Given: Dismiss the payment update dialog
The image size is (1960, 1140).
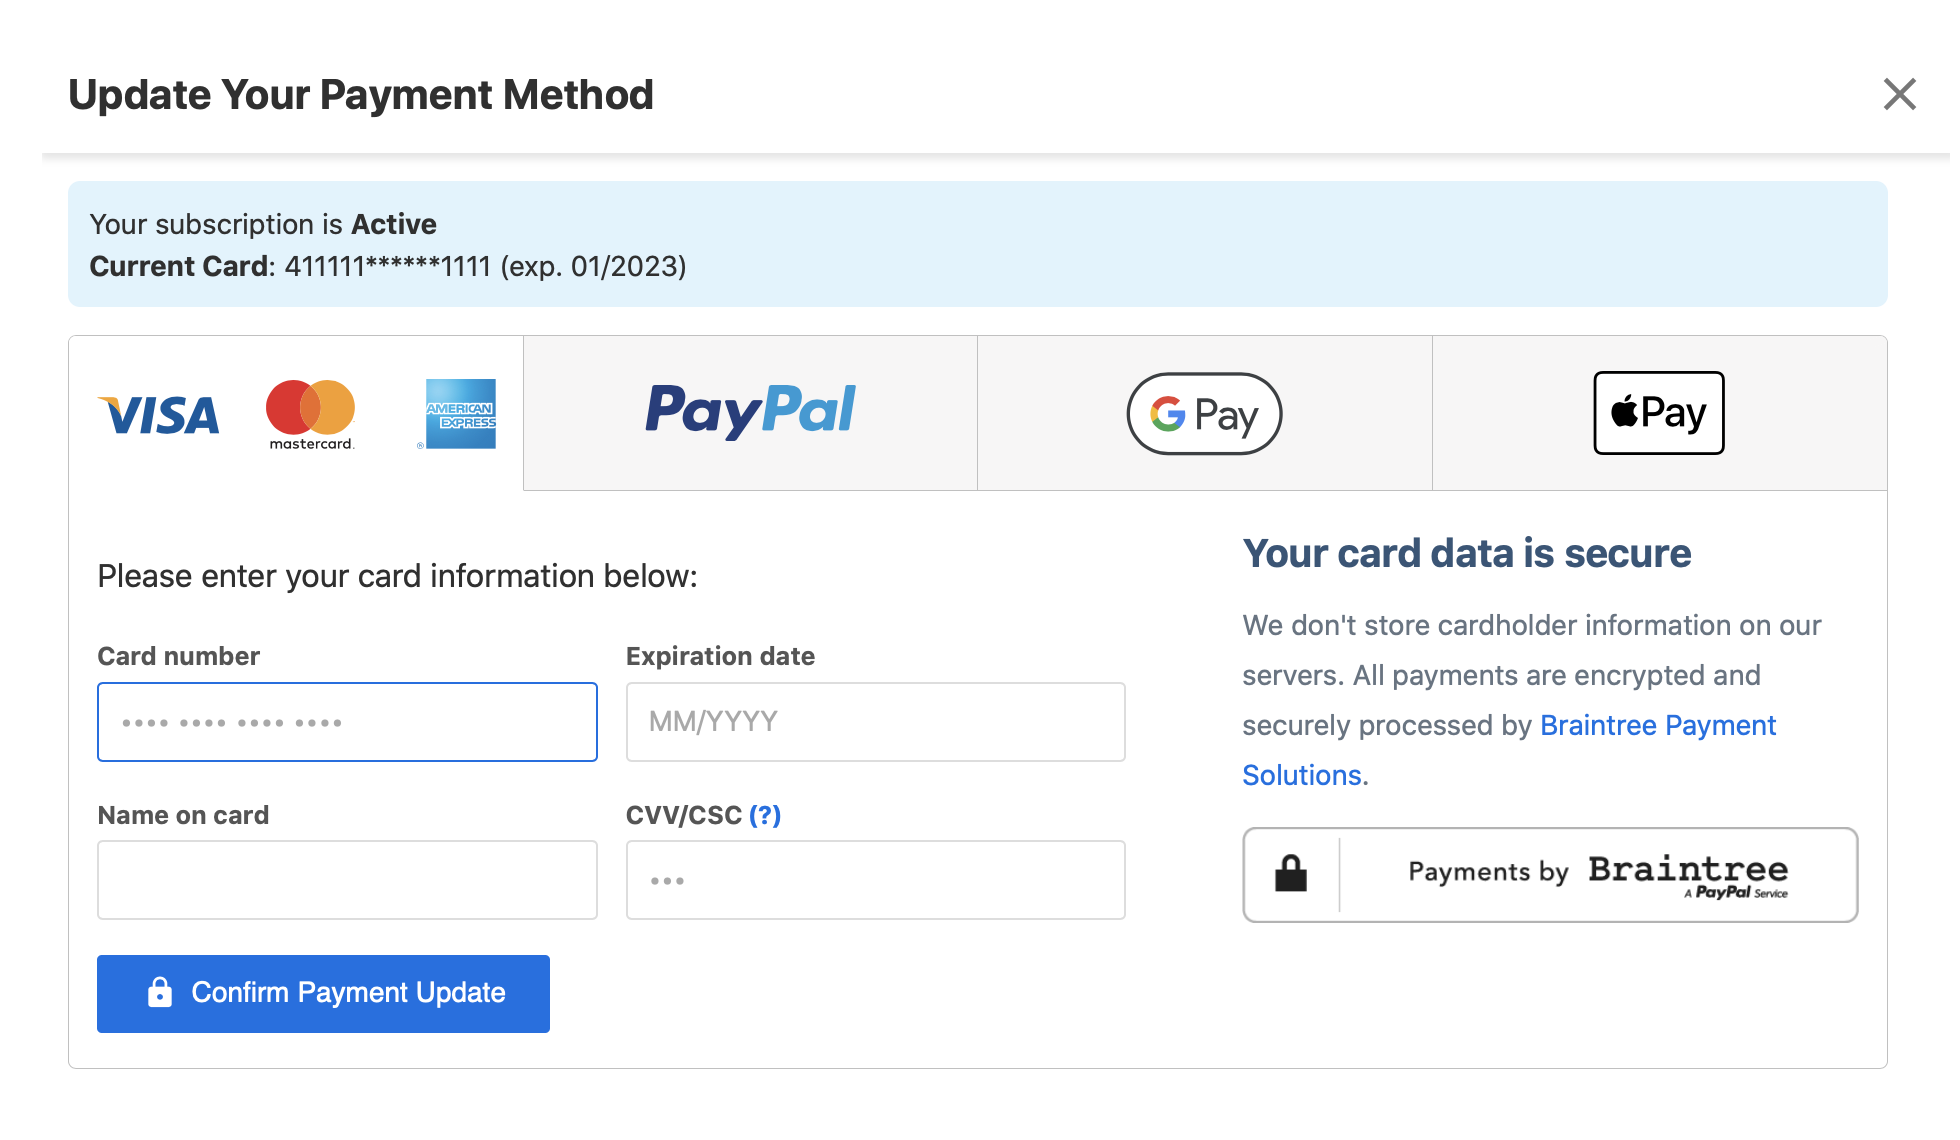Looking at the screenshot, I should coord(1898,94).
